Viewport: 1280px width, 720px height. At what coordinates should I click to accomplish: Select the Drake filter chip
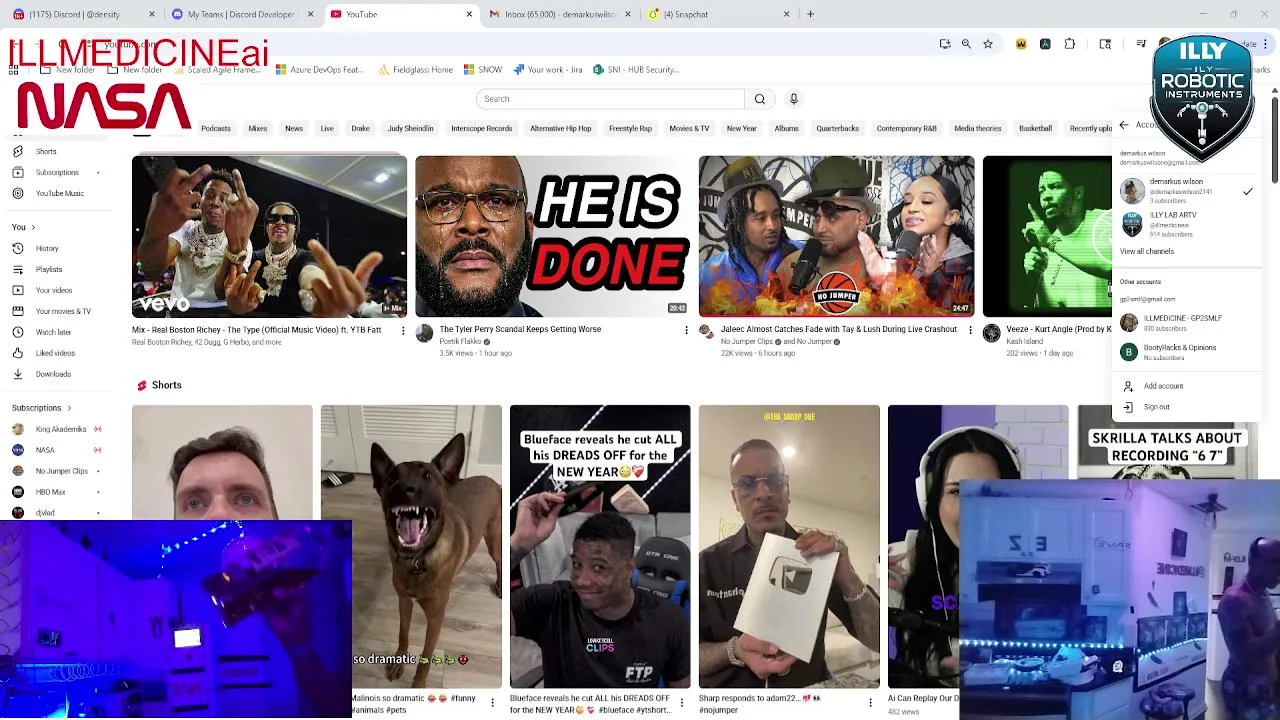[x=361, y=128]
